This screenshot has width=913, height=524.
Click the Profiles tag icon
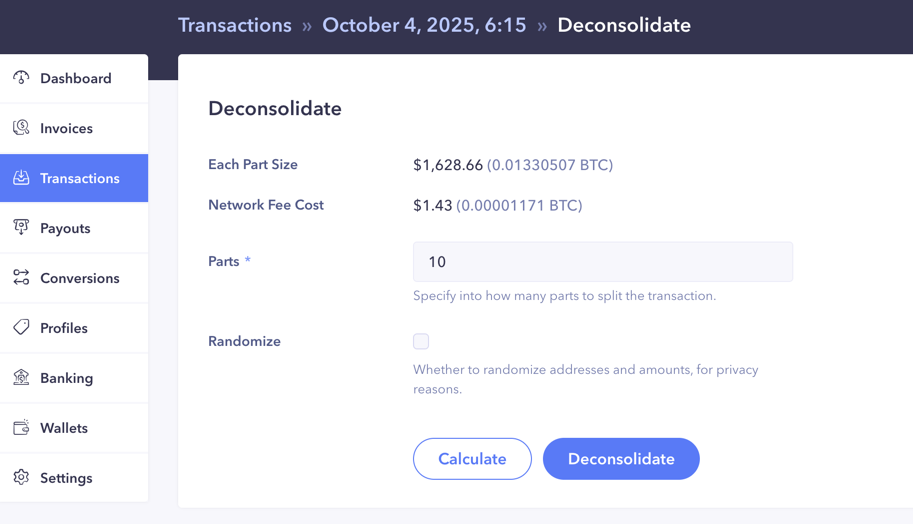[21, 328]
